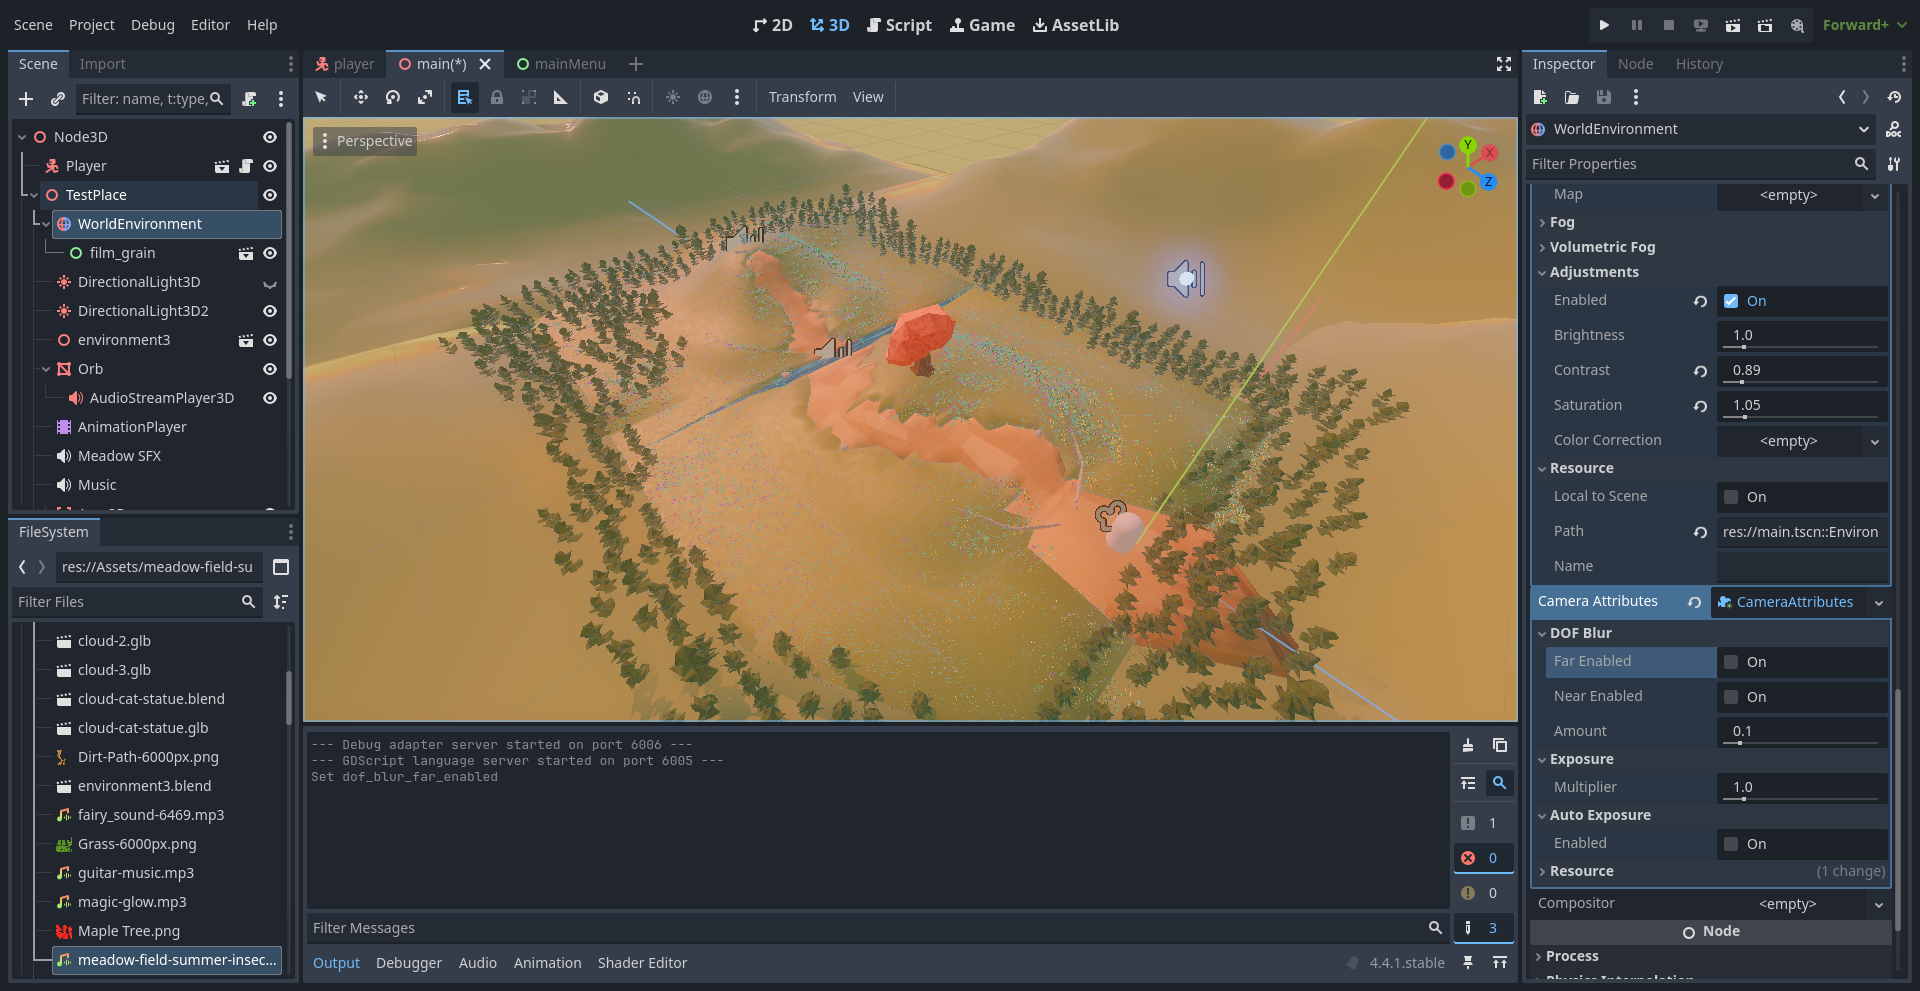Toggle visibility of the Player node

270,166
